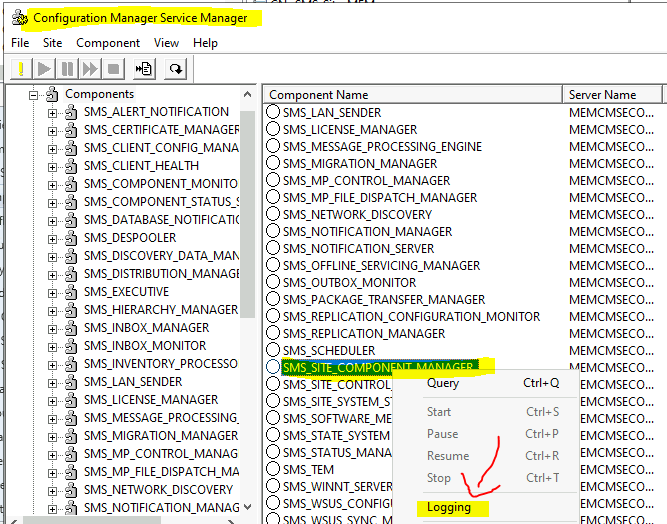Expand the SMS_INBOX_MONITOR tree node

tap(52, 347)
